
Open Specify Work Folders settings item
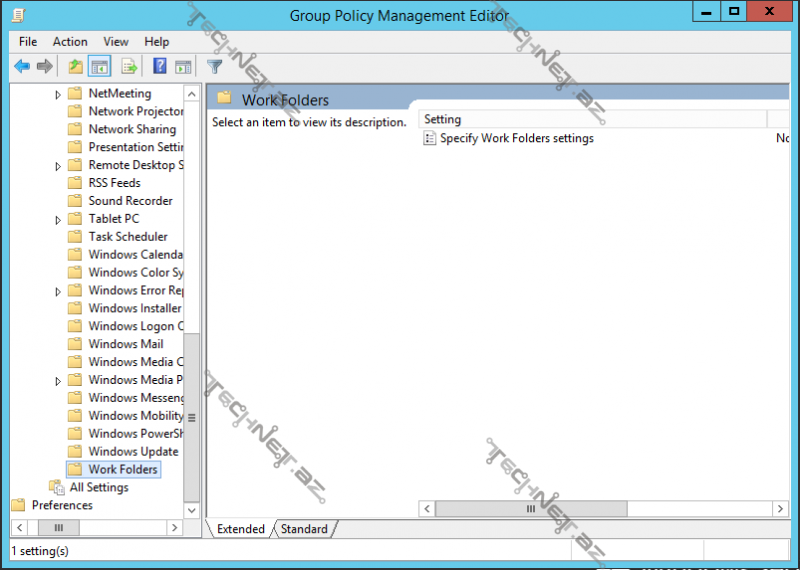coord(516,139)
